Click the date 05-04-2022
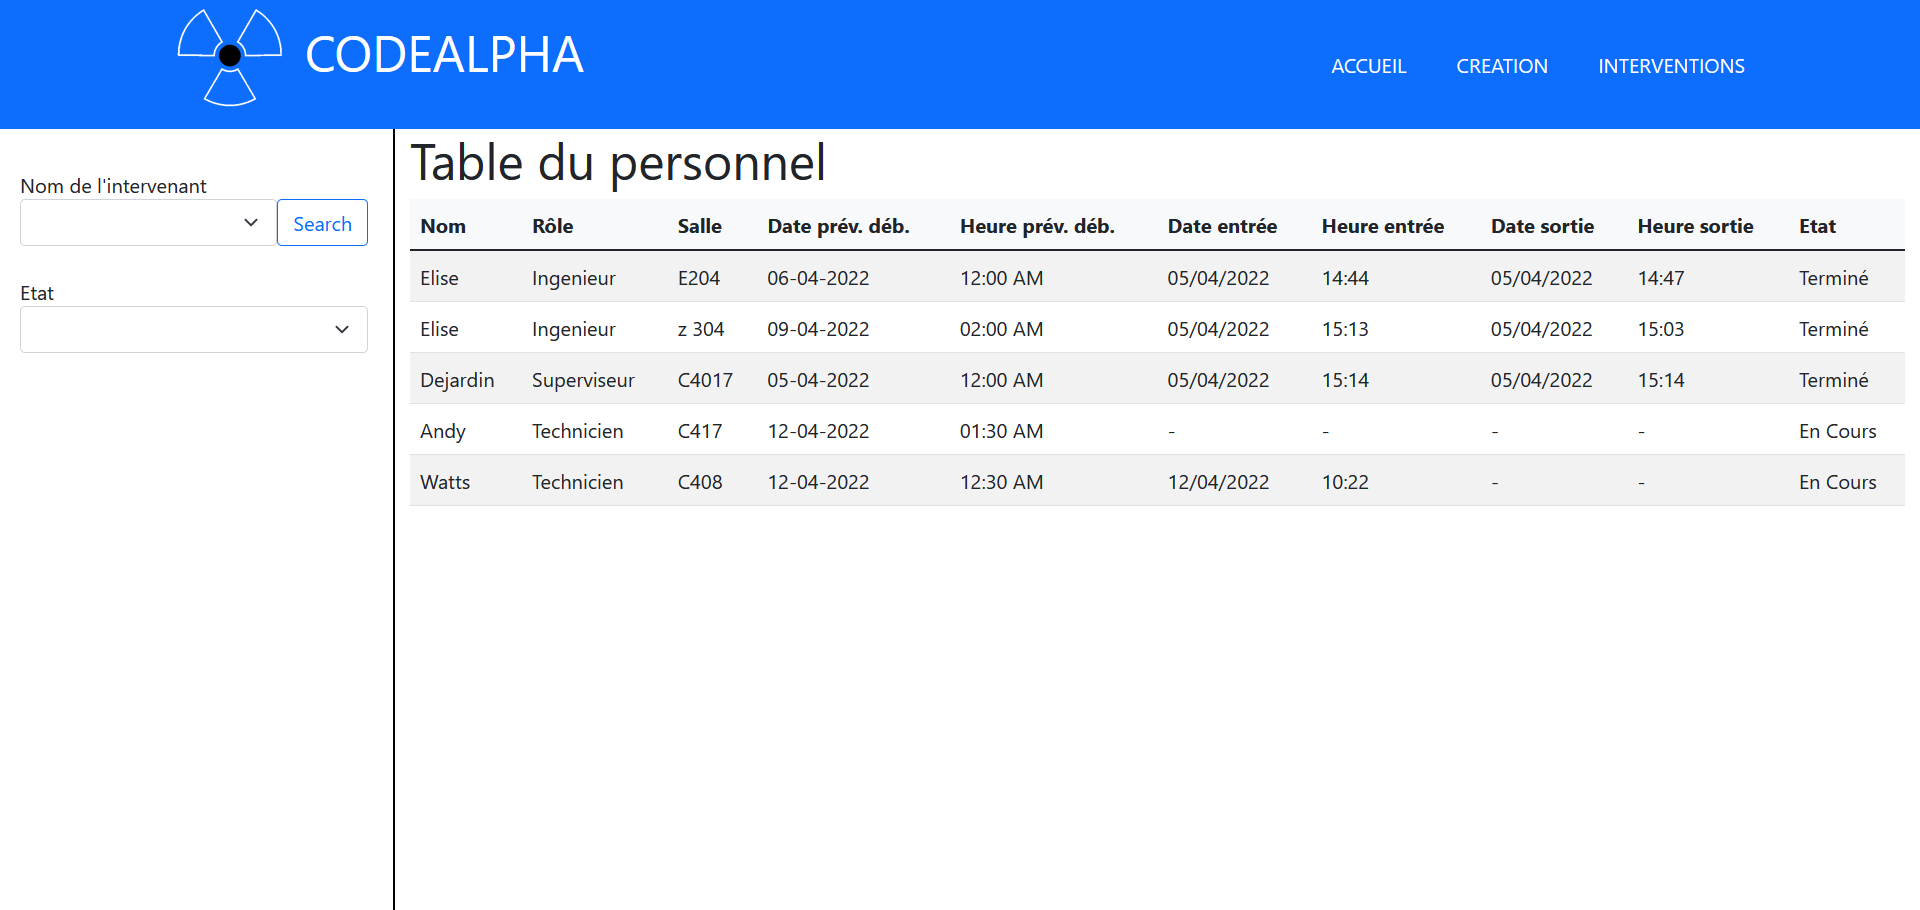Viewport: 1920px width, 910px height. [818, 380]
